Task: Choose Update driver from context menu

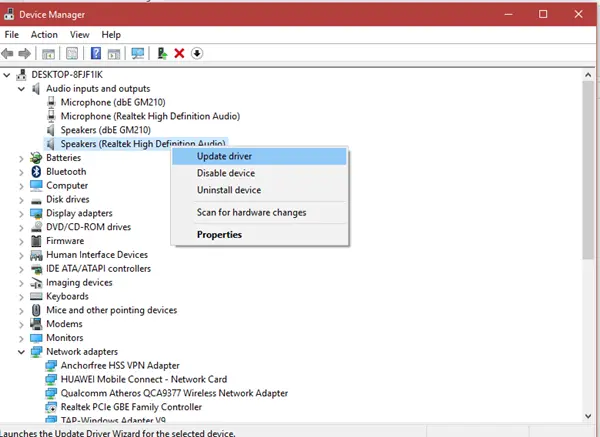Action: 259,156
